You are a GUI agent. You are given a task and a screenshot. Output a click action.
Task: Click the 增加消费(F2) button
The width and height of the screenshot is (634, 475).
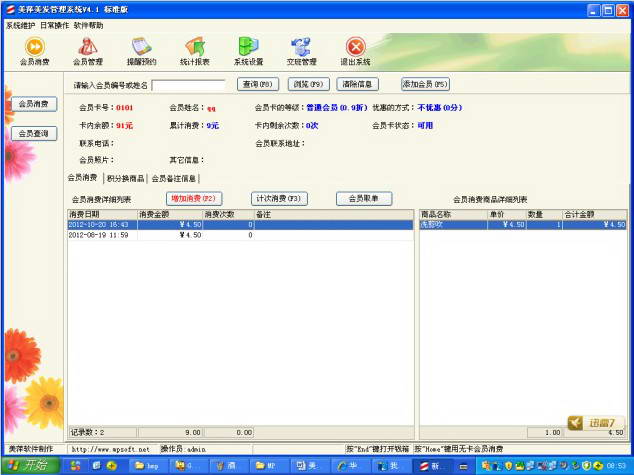[x=194, y=198]
